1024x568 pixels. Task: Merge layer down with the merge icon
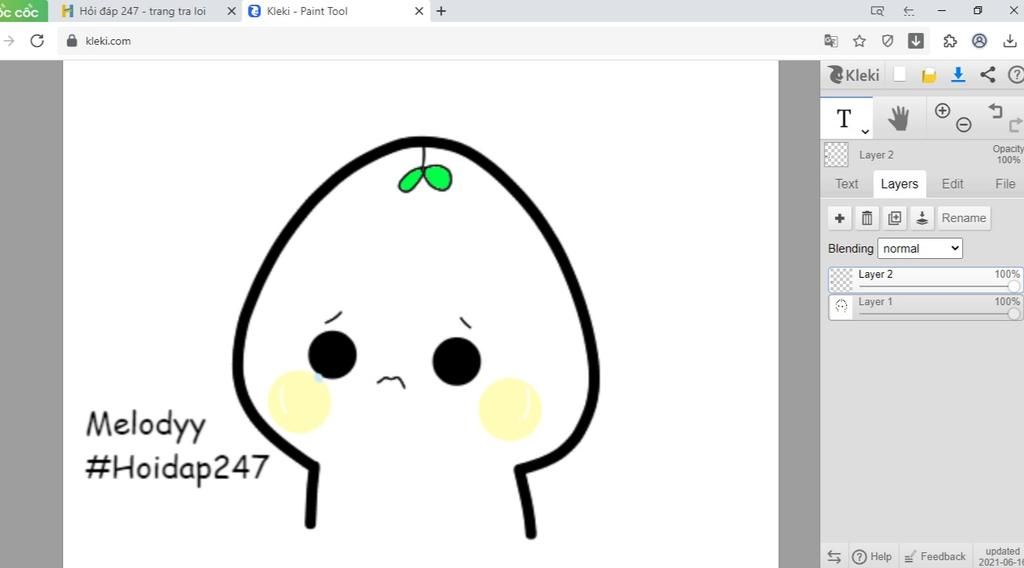[921, 218]
